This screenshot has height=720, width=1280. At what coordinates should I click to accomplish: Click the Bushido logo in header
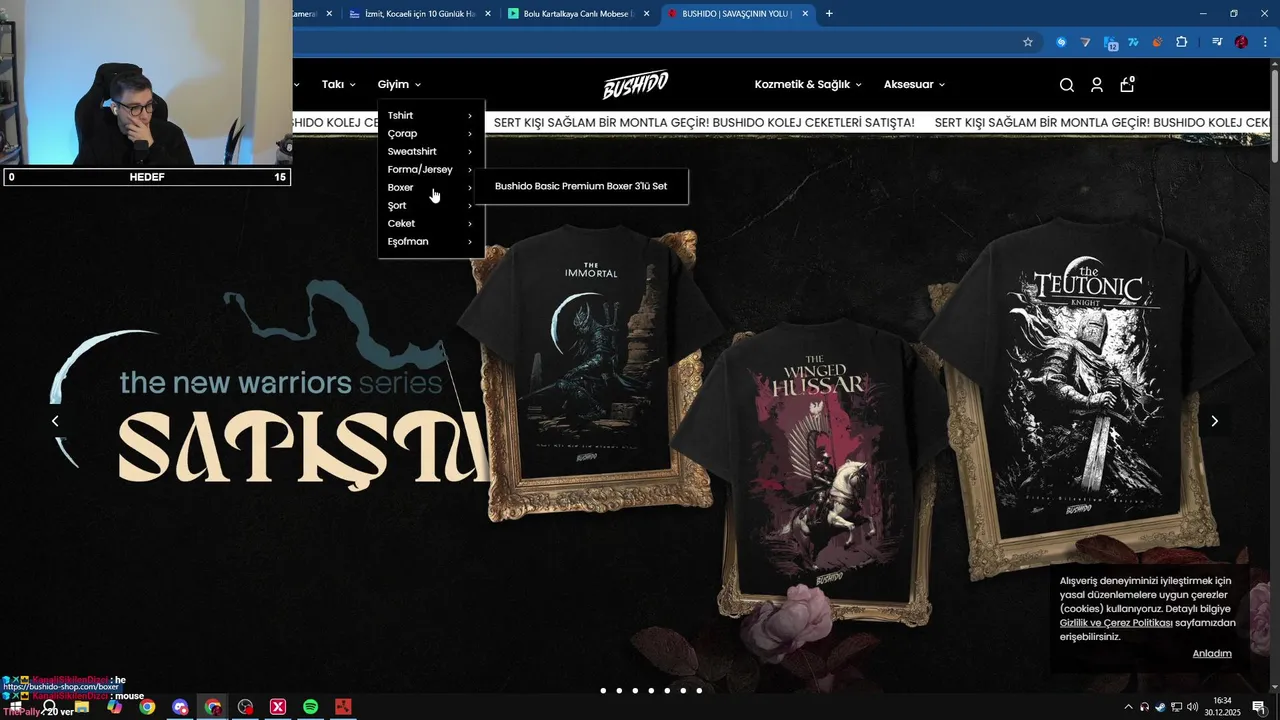click(x=635, y=85)
